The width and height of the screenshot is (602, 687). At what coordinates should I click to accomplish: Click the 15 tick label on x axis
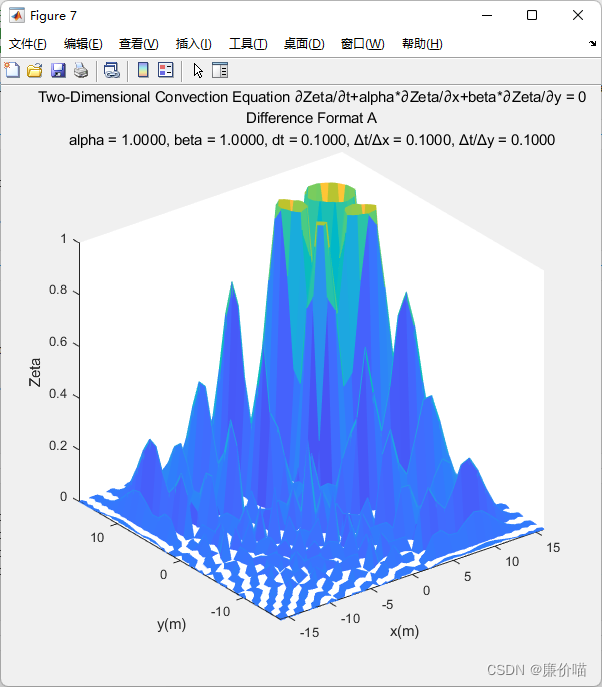(553, 548)
